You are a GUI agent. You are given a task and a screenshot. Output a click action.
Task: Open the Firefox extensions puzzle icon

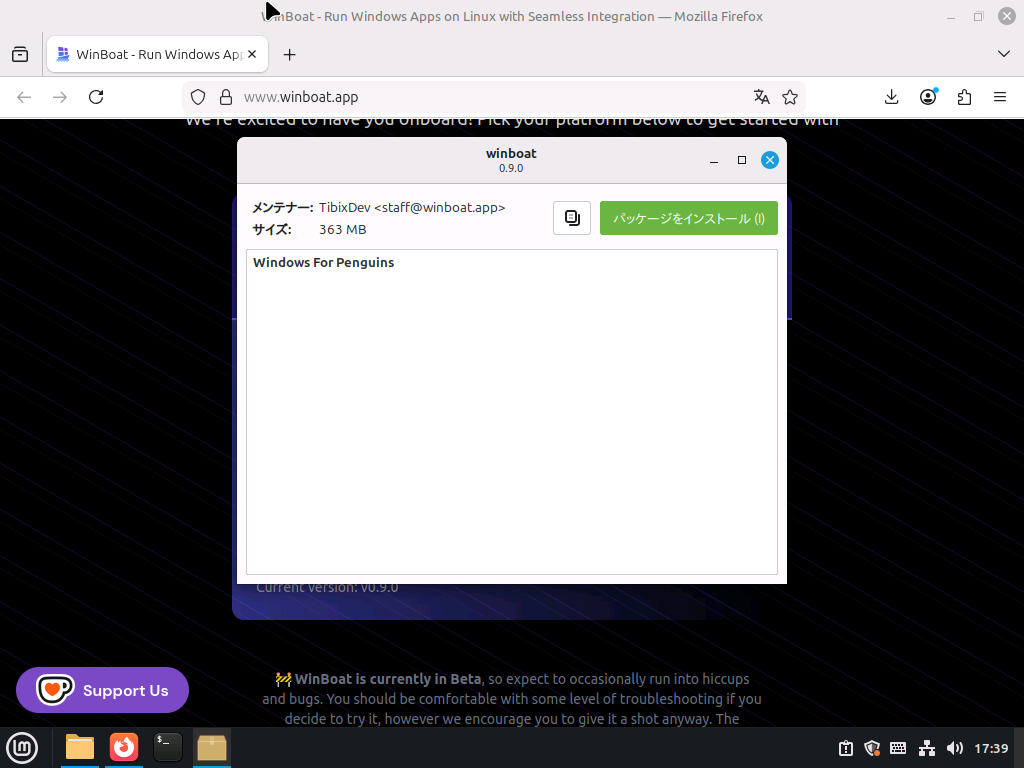tap(964, 97)
